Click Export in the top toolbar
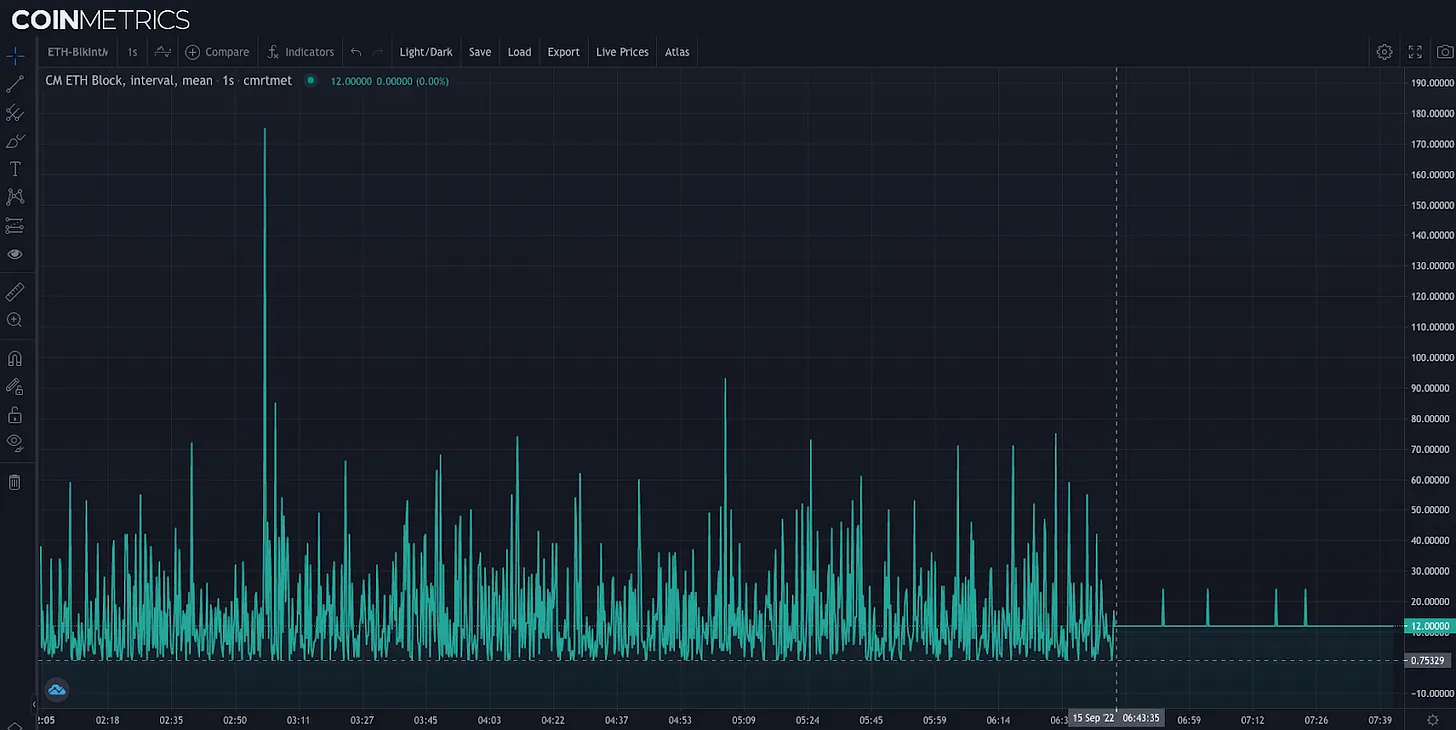Viewport: 1456px width, 730px height. click(564, 52)
